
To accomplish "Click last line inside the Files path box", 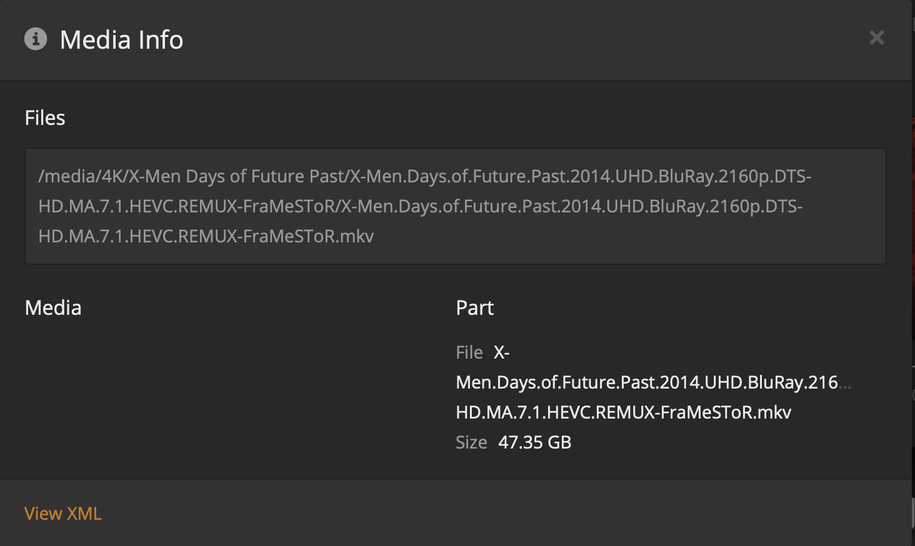I will 206,236.
